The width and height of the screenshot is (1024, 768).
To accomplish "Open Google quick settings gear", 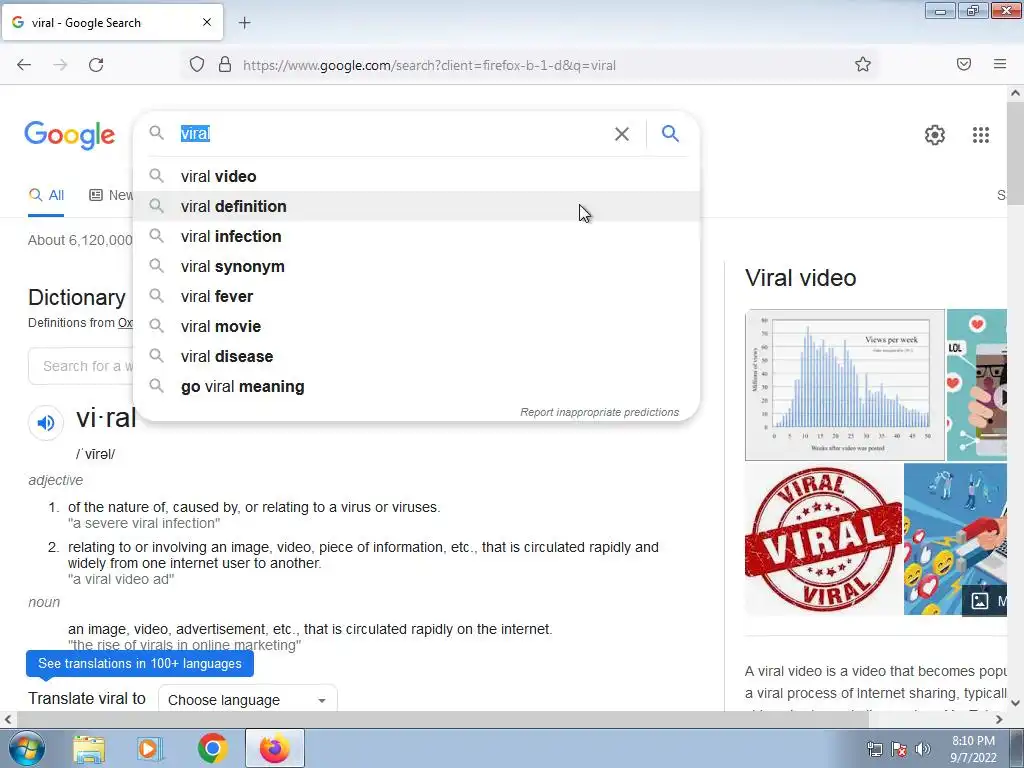I will tap(935, 135).
